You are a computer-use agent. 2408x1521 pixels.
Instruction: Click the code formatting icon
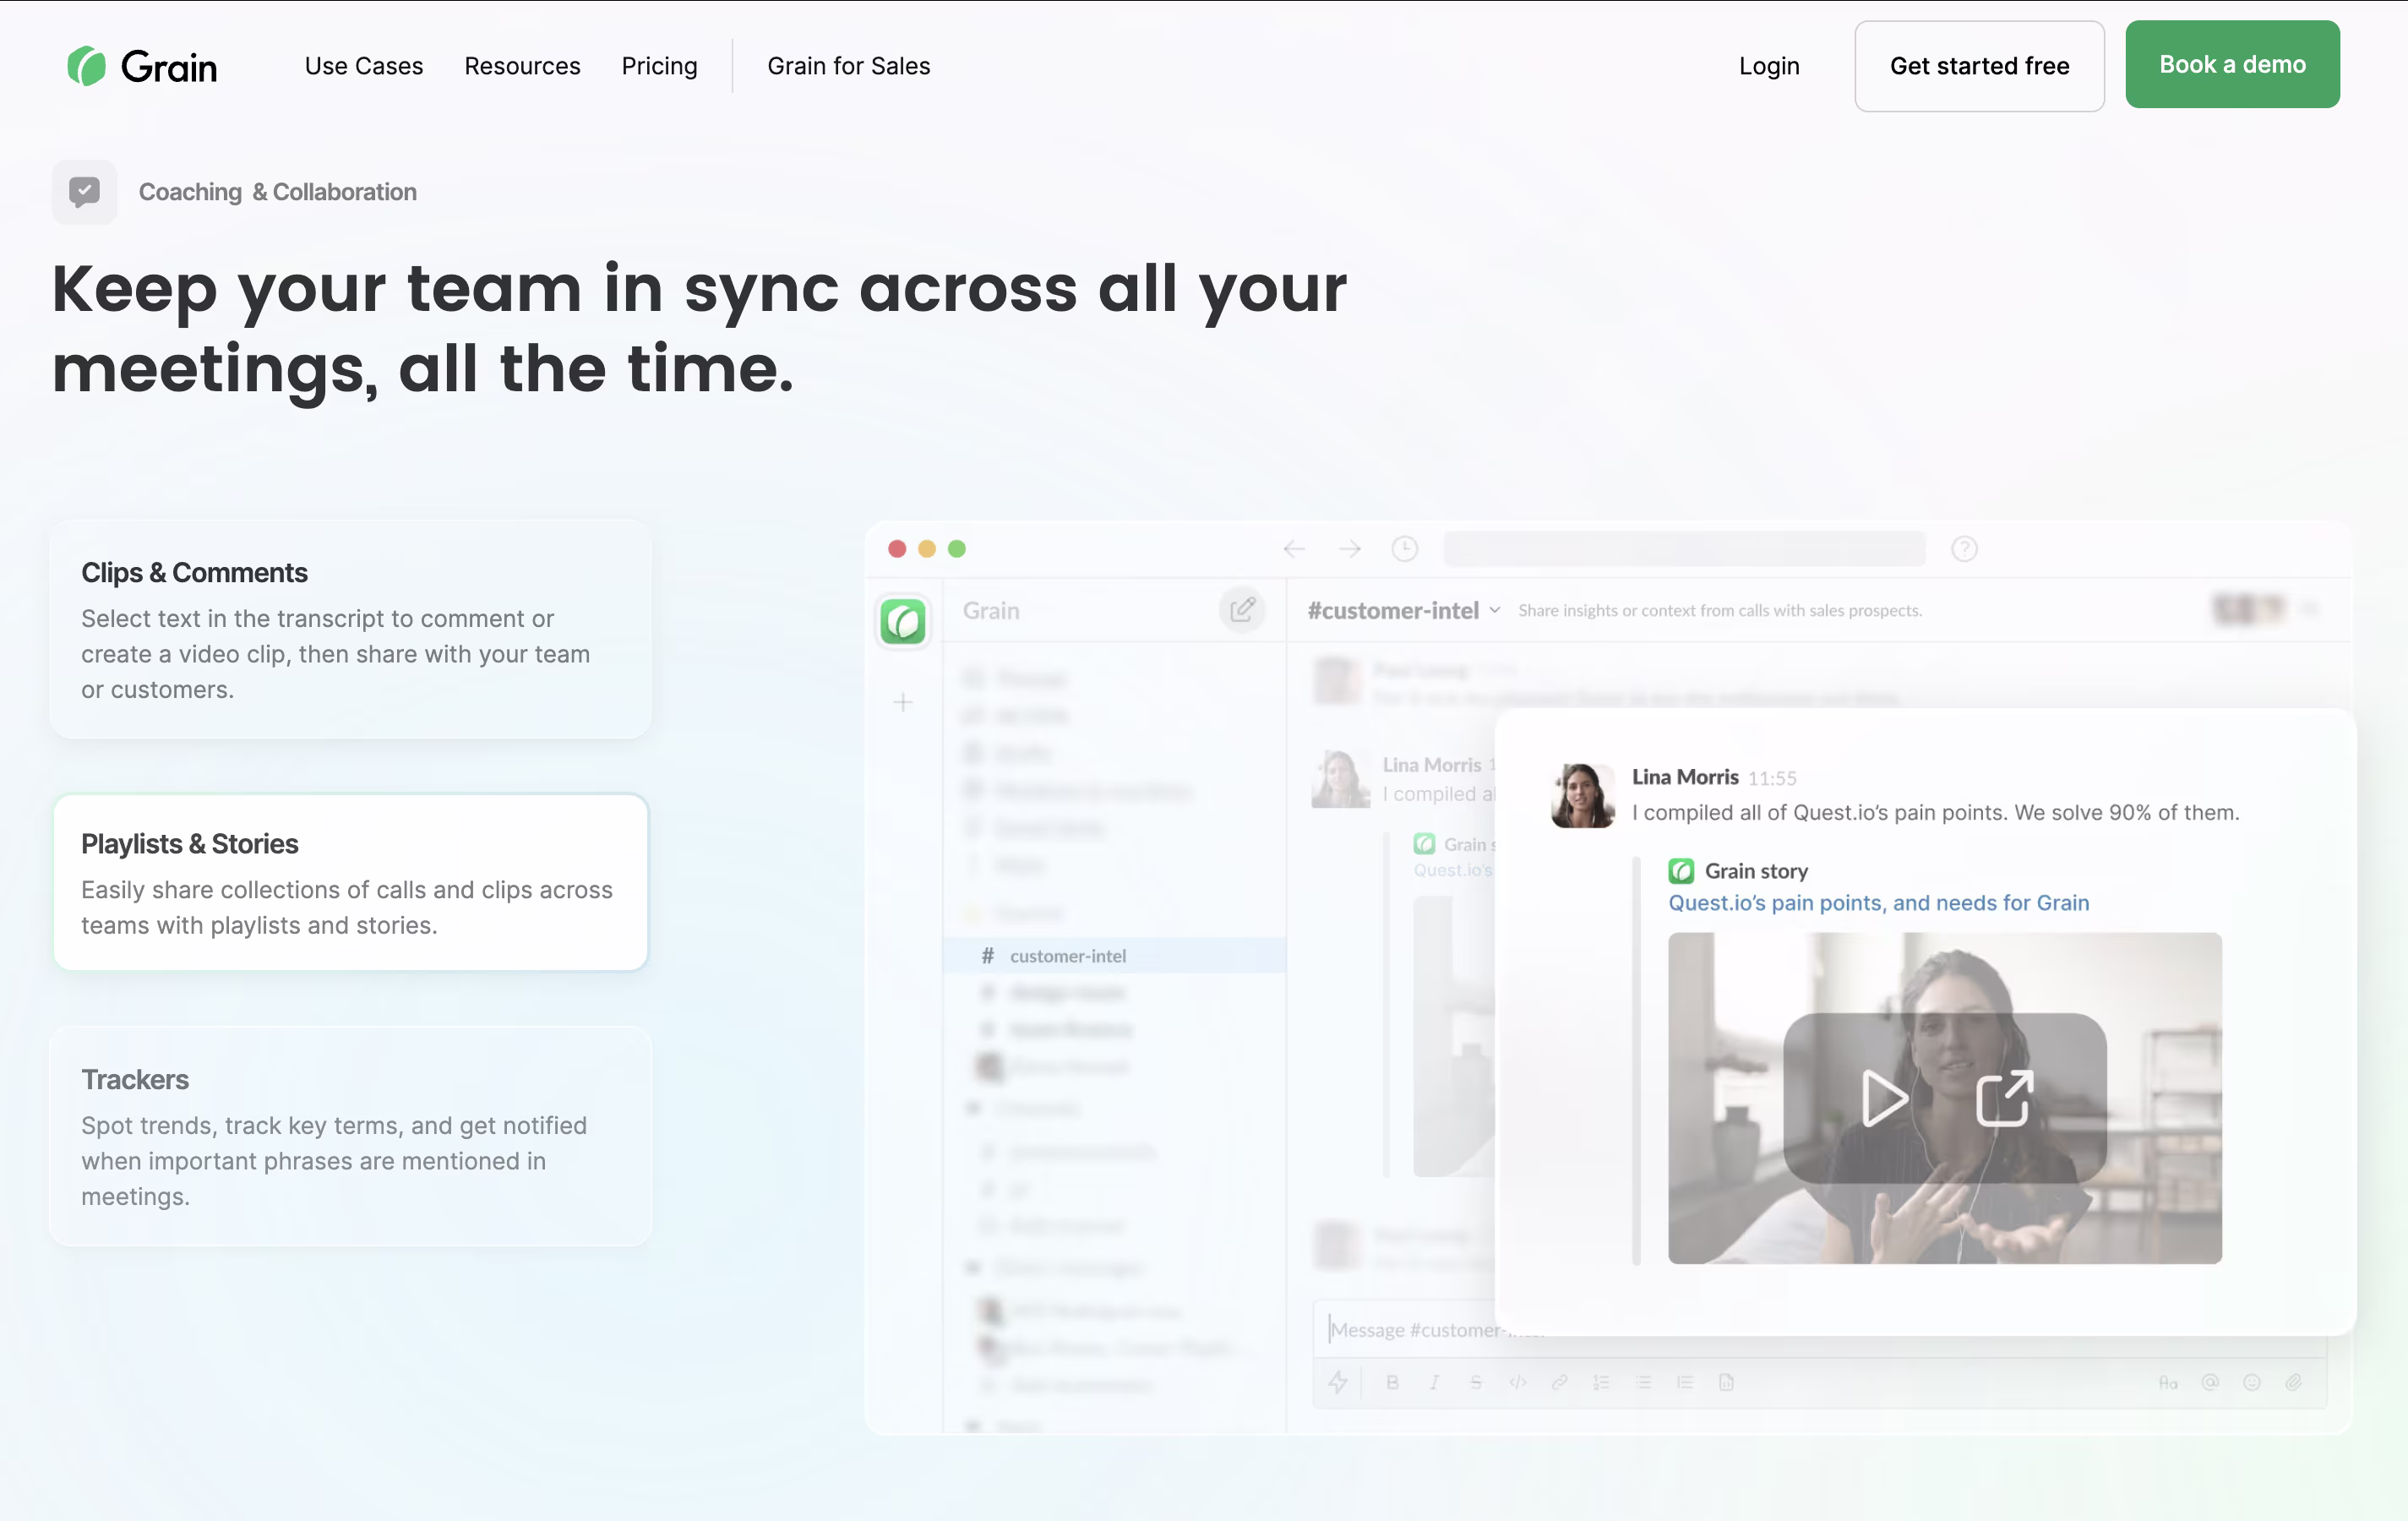[x=1517, y=1382]
